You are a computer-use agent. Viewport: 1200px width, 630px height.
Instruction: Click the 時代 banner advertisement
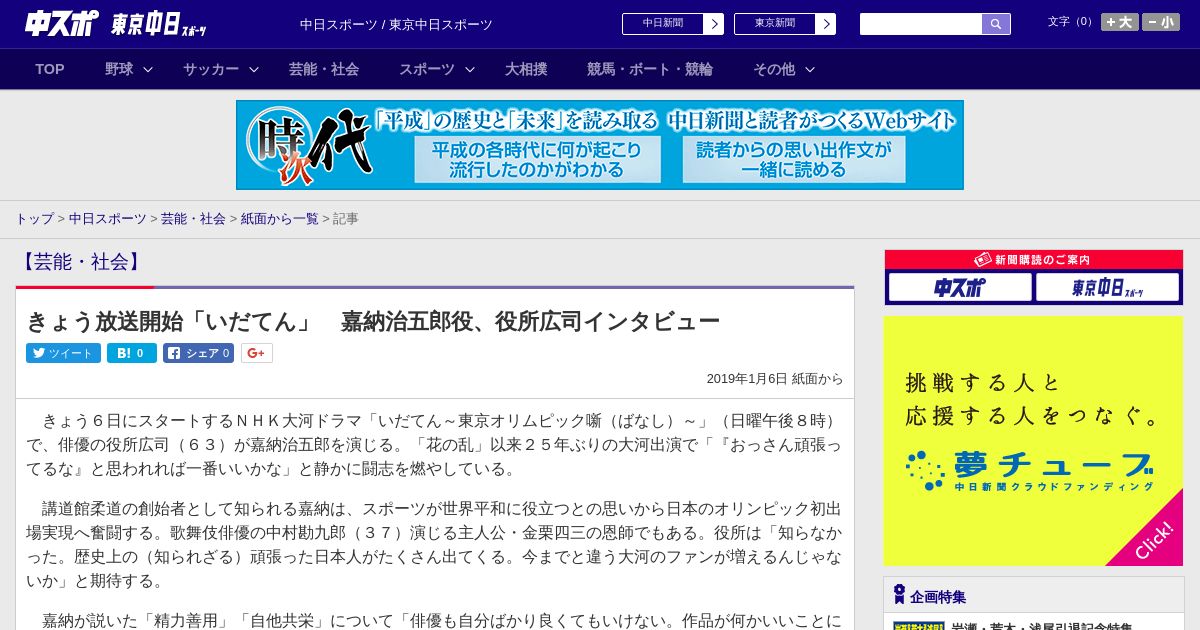[600, 145]
